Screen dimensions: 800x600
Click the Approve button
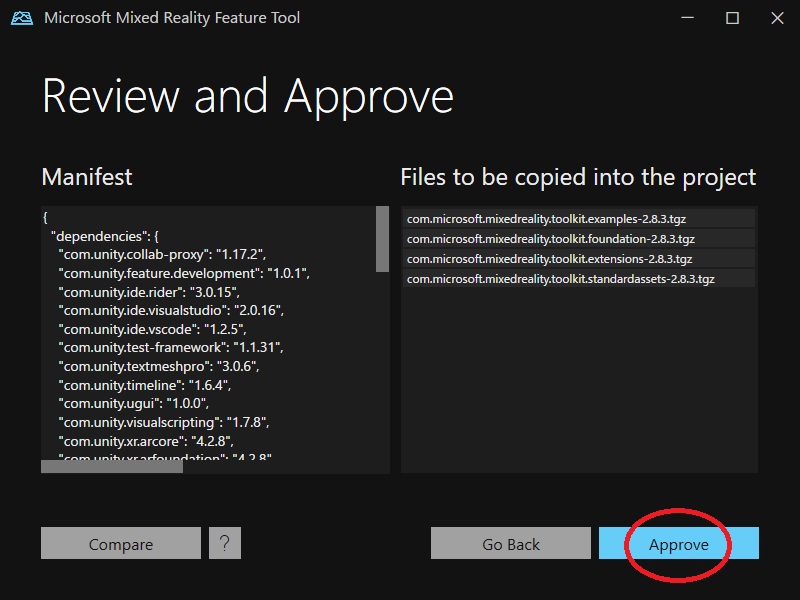pos(679,543)
